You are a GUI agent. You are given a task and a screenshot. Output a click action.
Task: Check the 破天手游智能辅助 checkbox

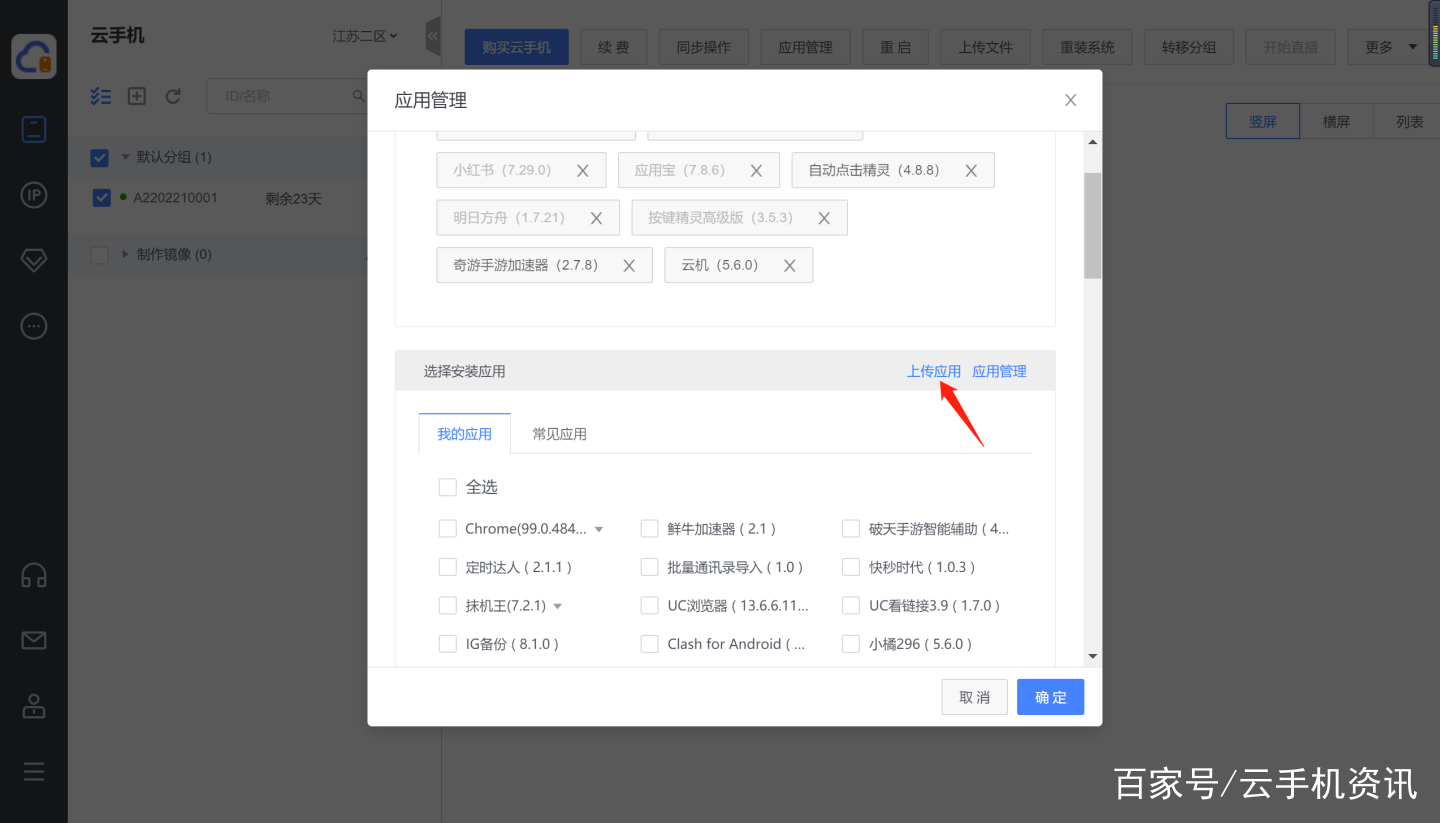tap(851, 528)
